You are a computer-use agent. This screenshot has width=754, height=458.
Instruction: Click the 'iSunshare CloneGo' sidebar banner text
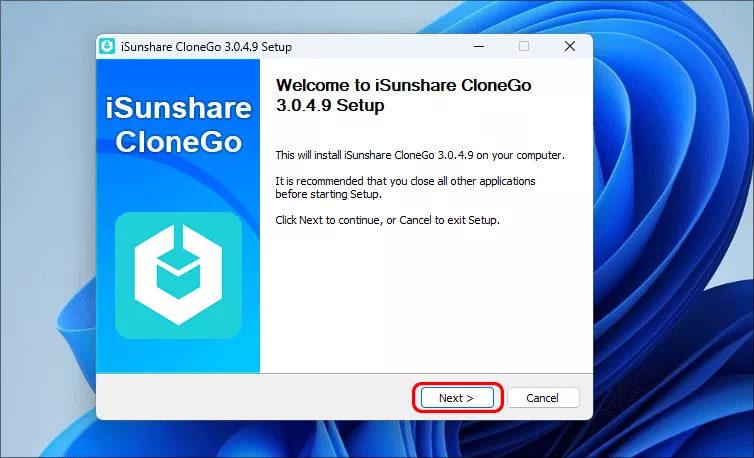[x=178, y=125]
